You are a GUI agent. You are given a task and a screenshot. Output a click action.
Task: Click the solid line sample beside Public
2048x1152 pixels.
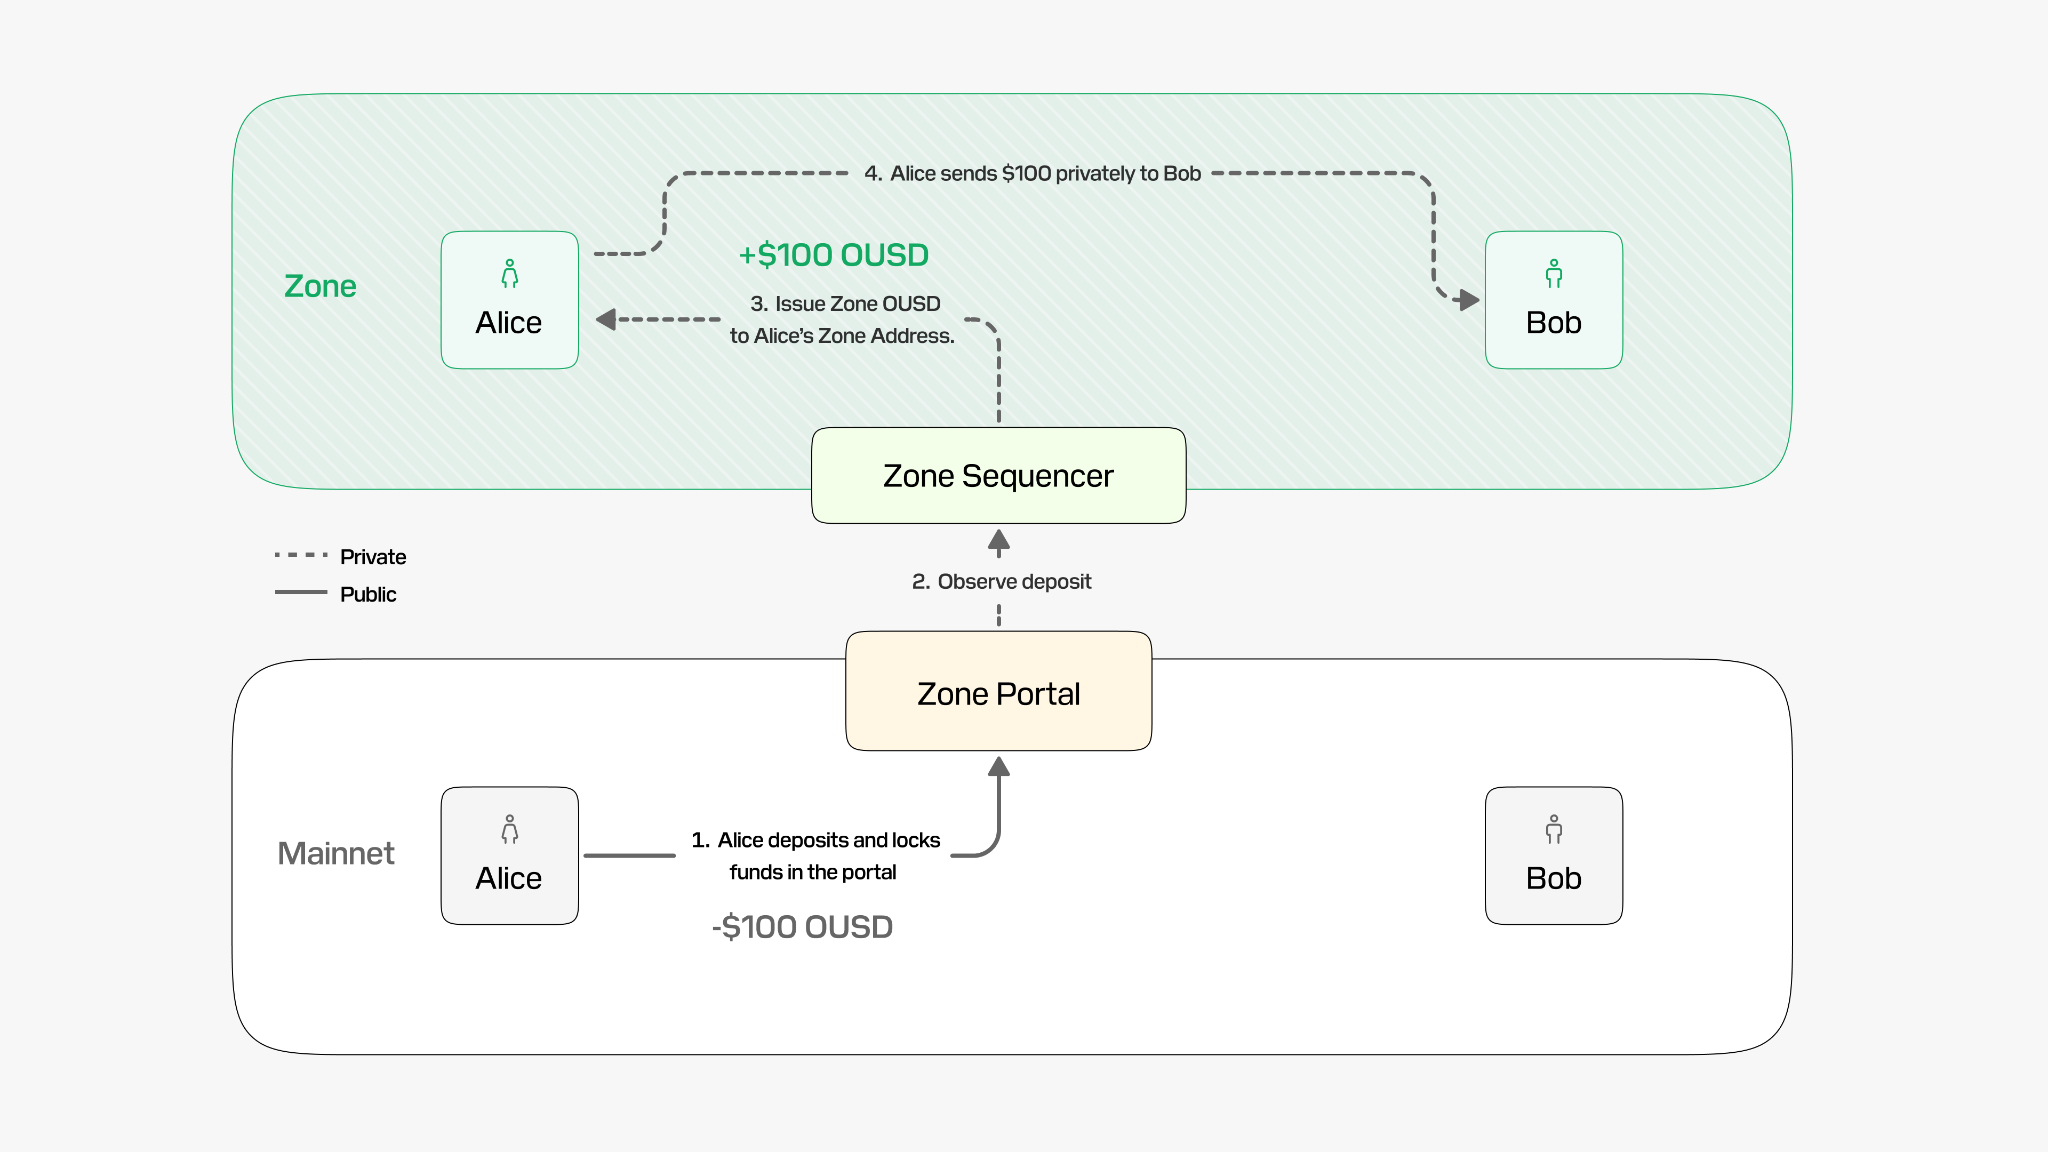click(301, 592)
